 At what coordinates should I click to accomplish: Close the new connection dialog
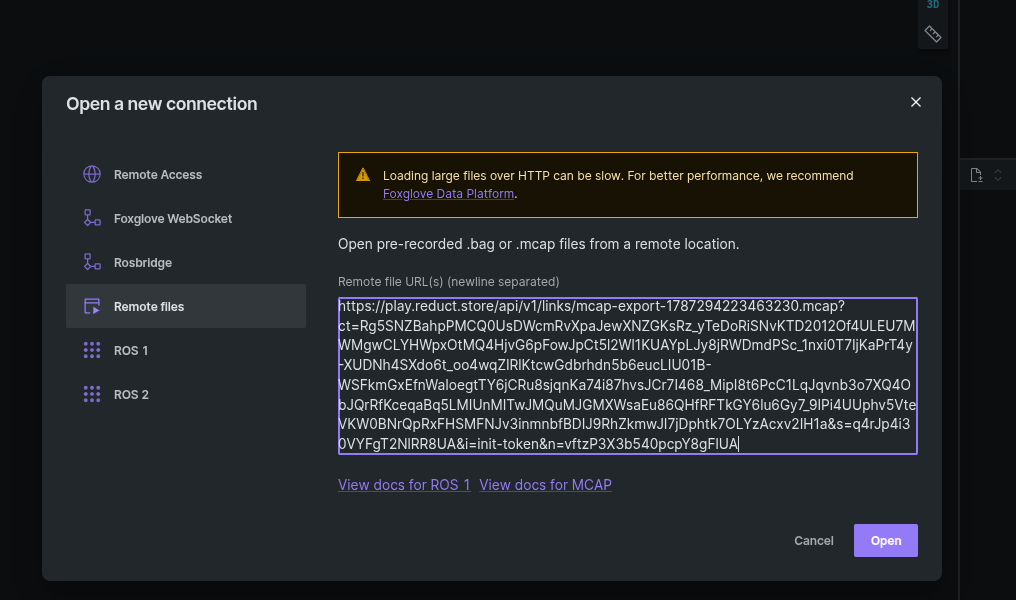916,102
